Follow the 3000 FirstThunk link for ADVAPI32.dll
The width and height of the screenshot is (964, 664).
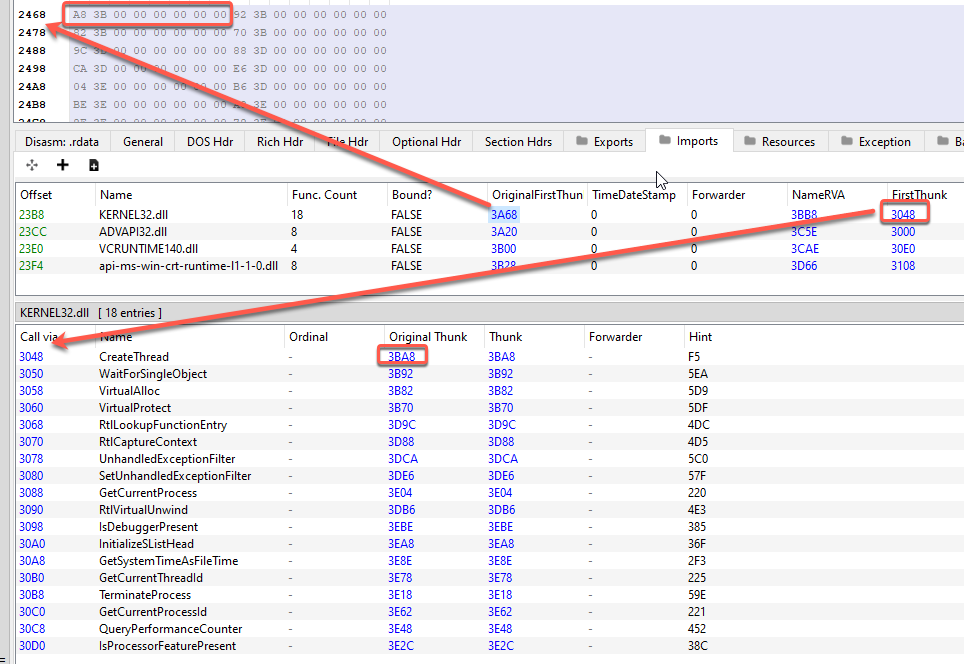click(903, 231)
